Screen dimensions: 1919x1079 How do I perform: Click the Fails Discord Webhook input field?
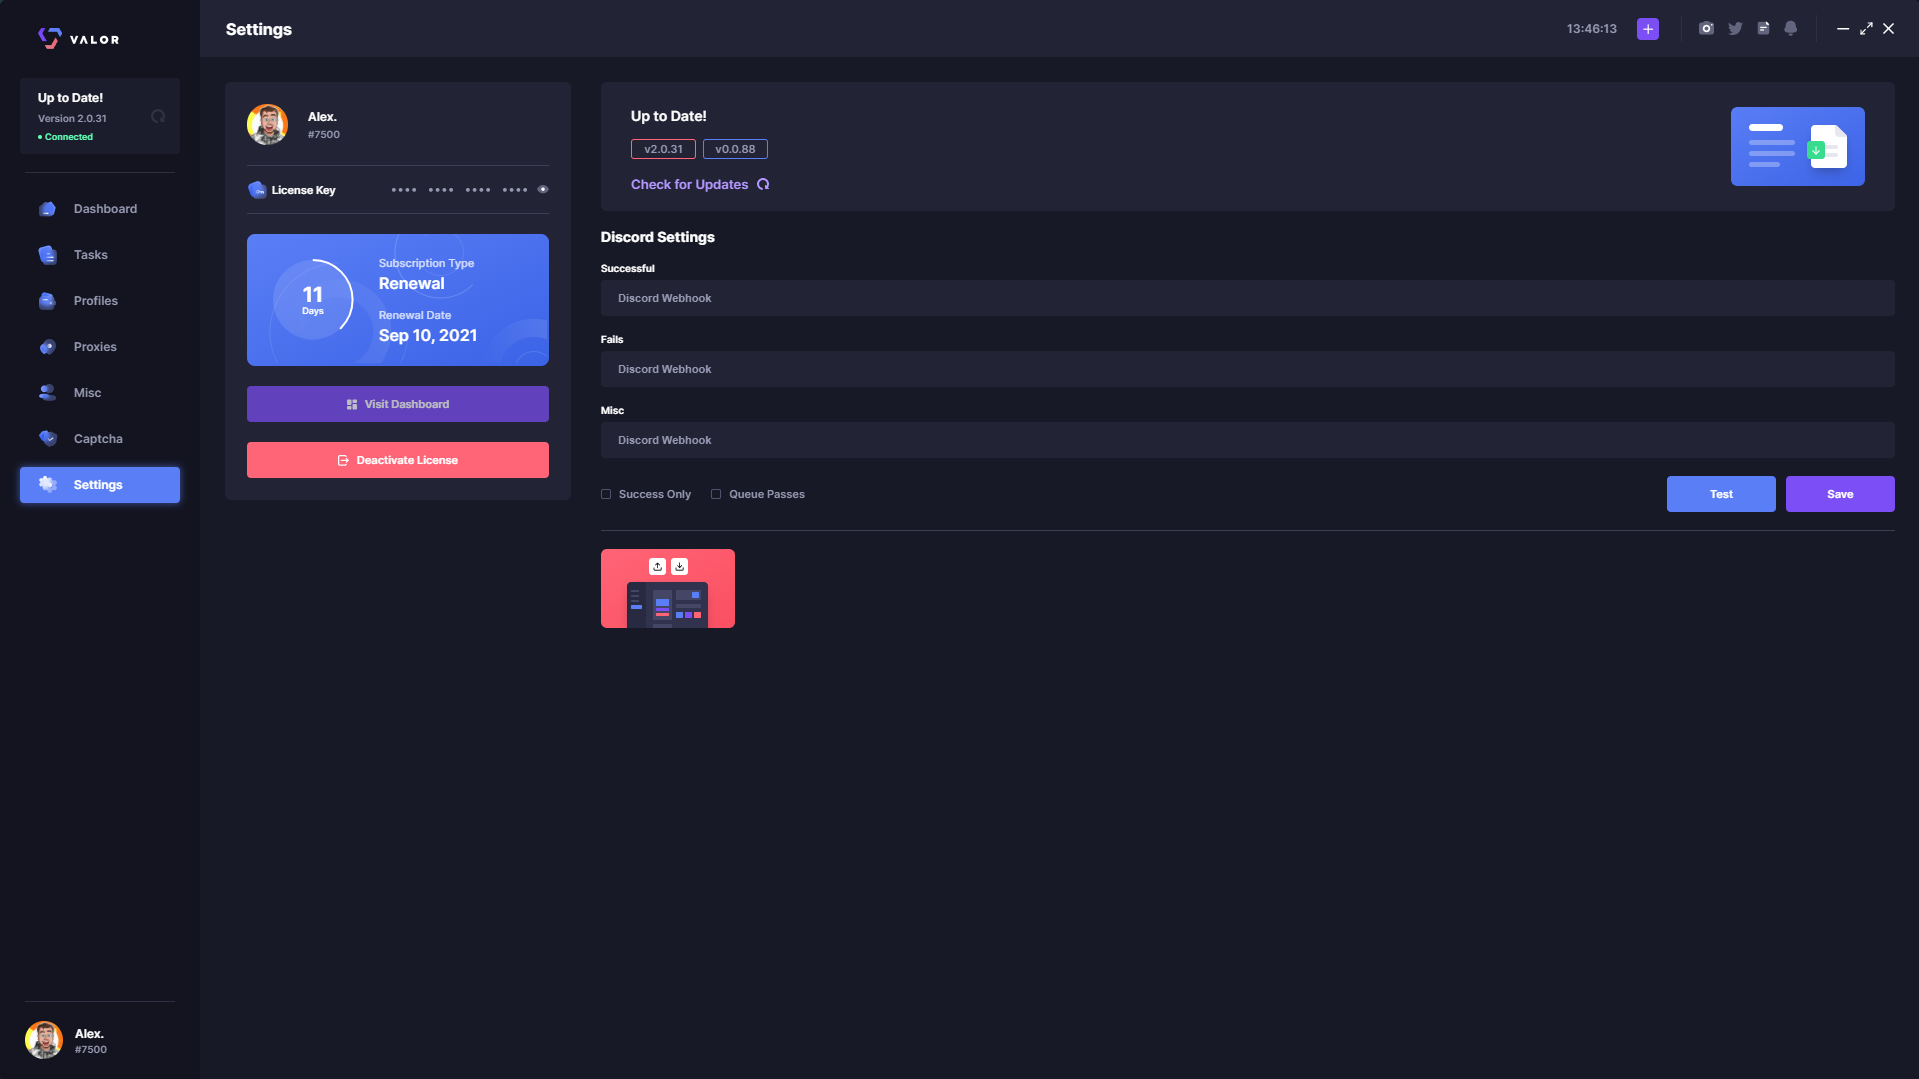[1246, 369]
